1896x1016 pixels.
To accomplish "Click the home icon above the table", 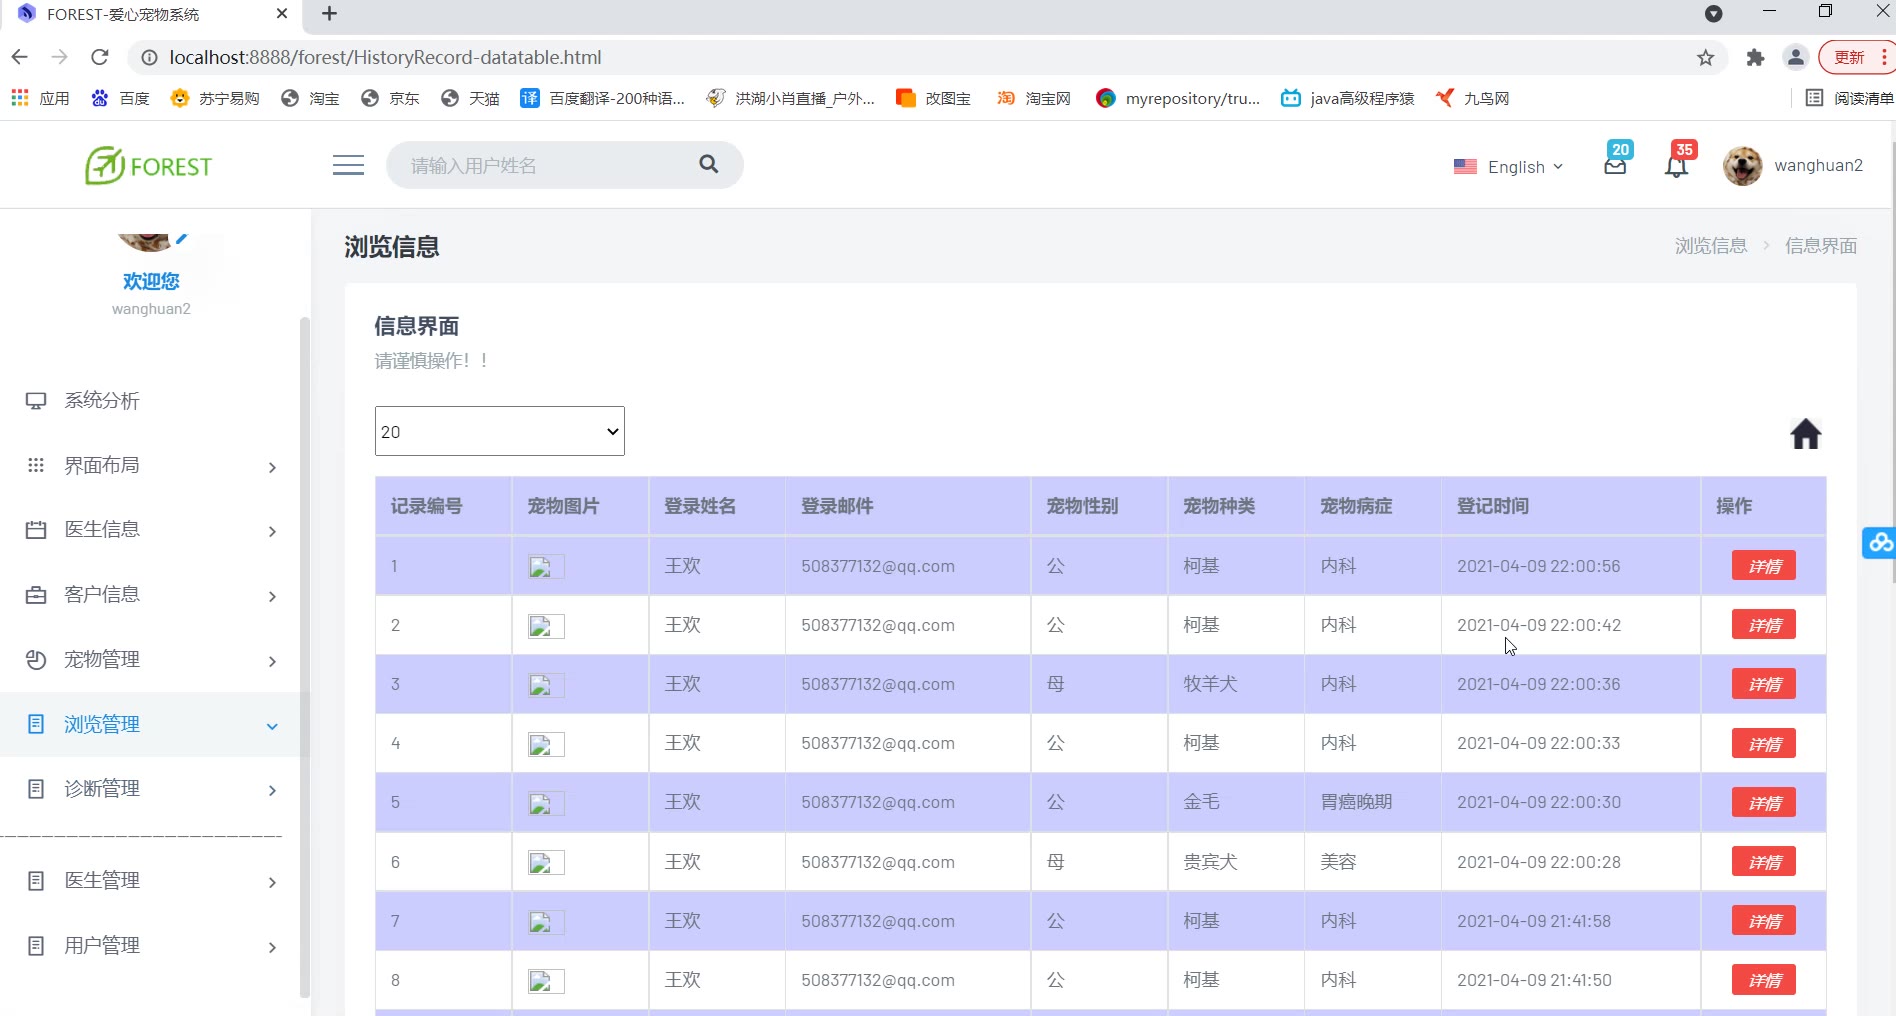I will 1805,434.
